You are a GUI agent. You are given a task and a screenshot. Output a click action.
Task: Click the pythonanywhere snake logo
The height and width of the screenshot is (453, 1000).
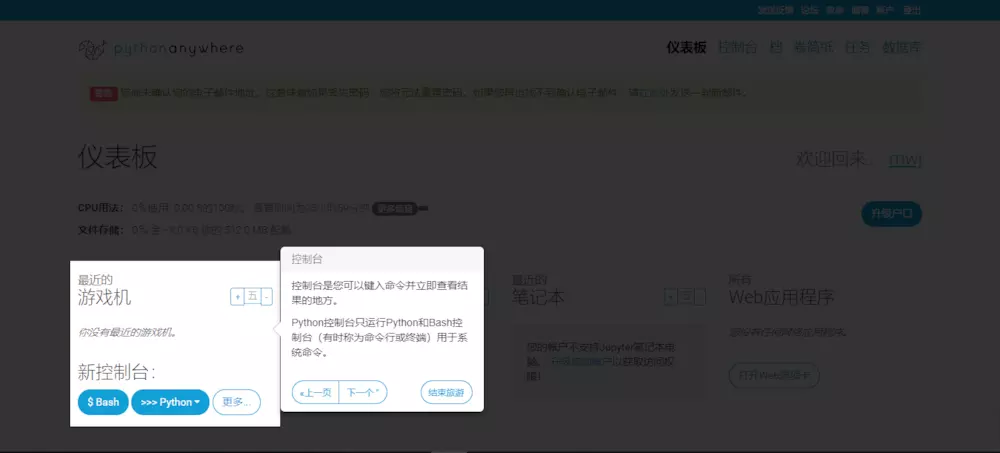pyautogui.click(x=92, y=49)
